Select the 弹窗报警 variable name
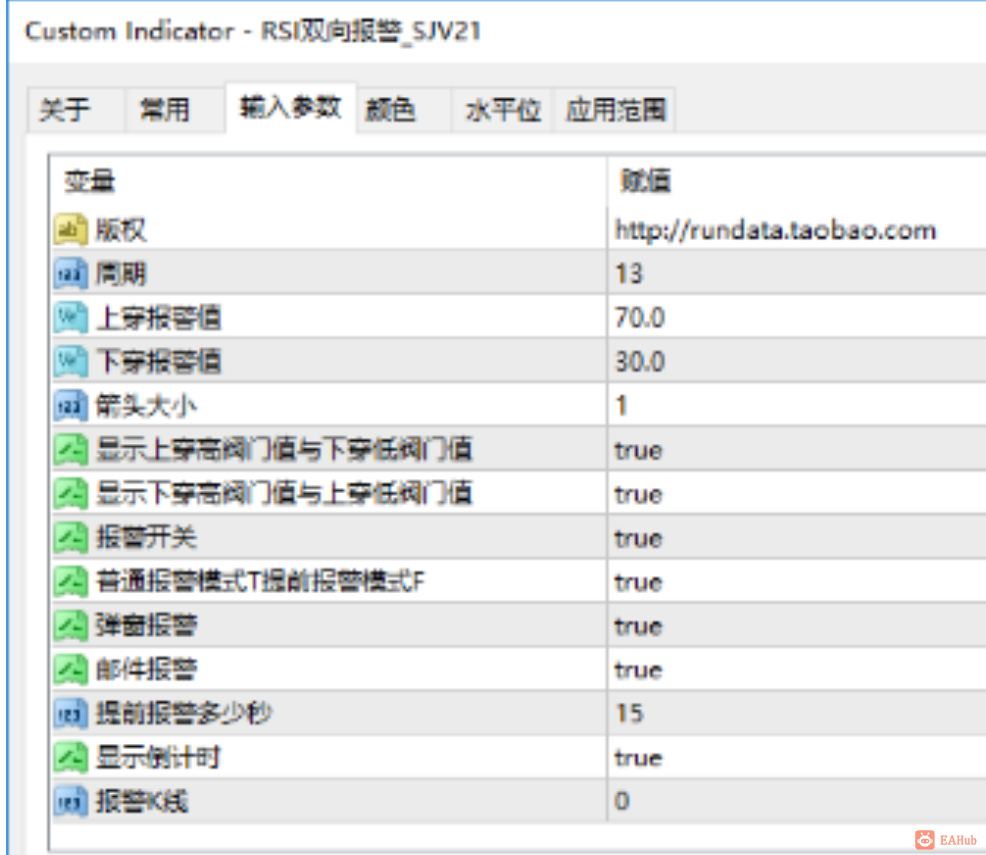986x855 pixels. pyautogui.click(x=146, y=626)
